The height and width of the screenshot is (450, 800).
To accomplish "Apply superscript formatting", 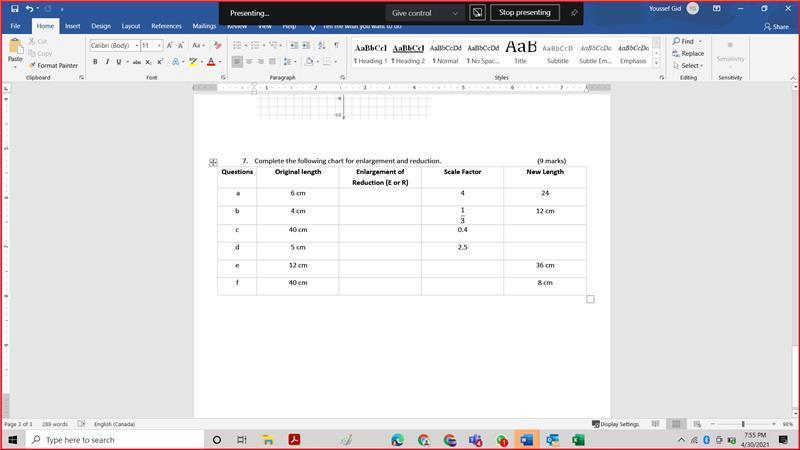I will [x=160, y=62].
